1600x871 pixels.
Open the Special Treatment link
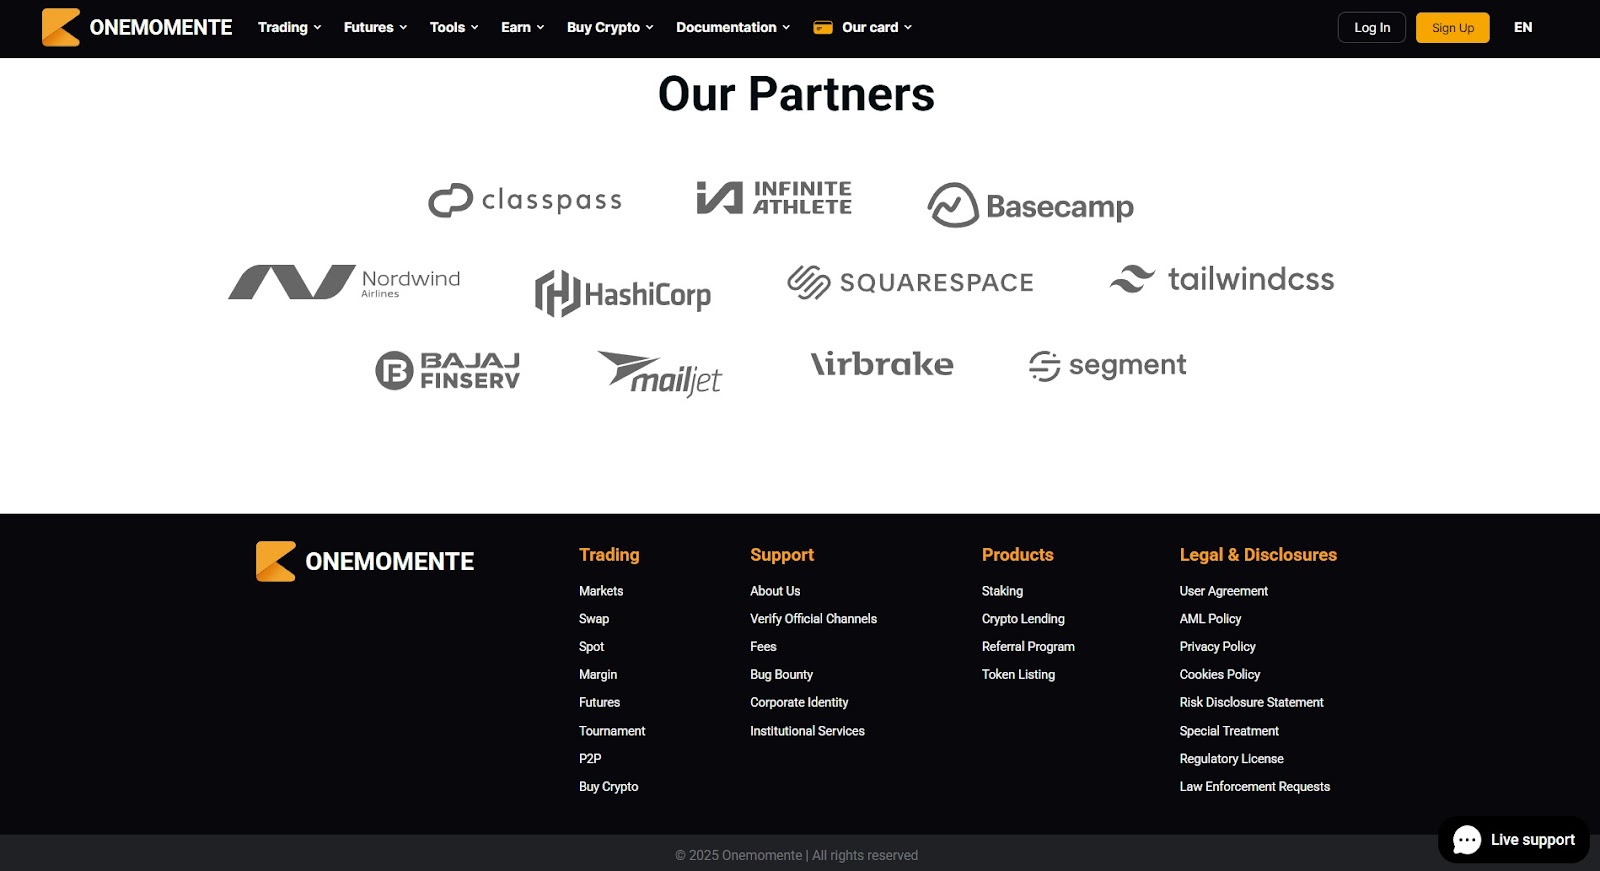point(1229,731)
